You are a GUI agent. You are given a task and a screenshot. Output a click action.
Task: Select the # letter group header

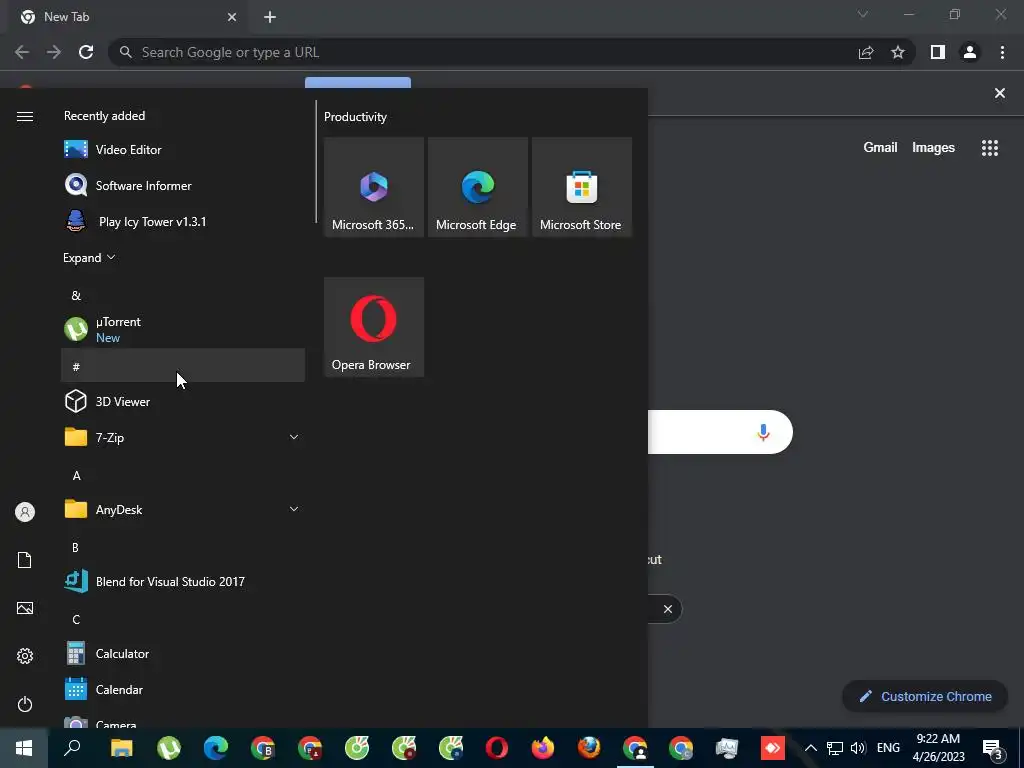(x=183, y=366)
